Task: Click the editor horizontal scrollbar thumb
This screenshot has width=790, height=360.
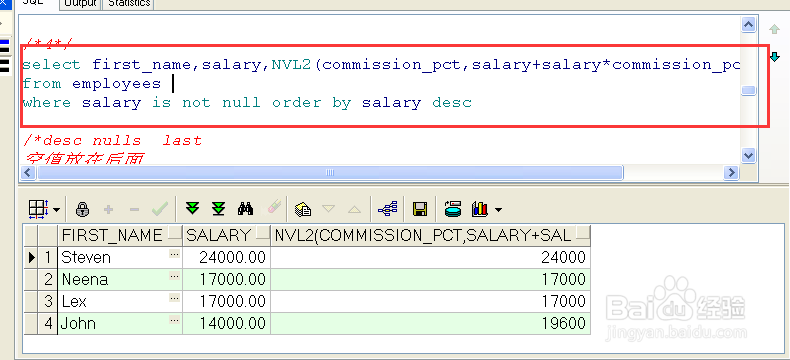Action: pos(330,173)
